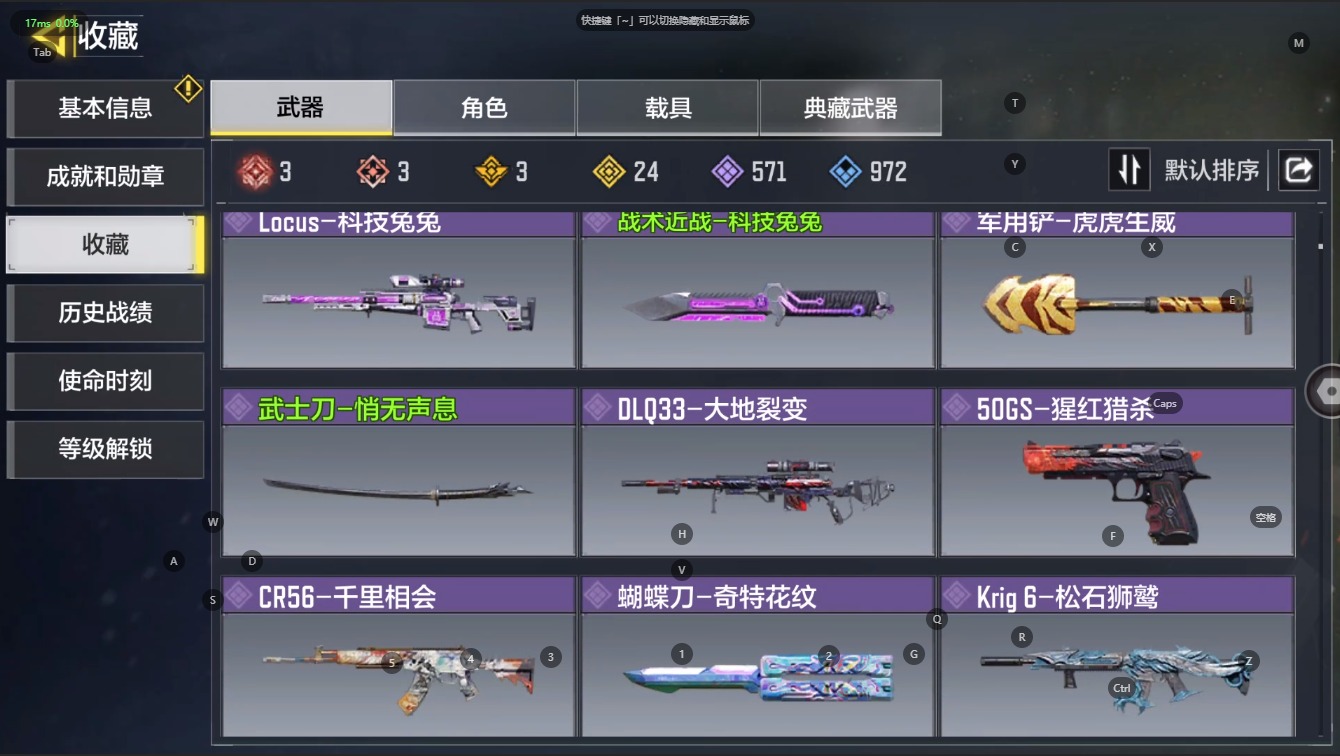Click the hexagon handle on right edge

coord(1326,390)
